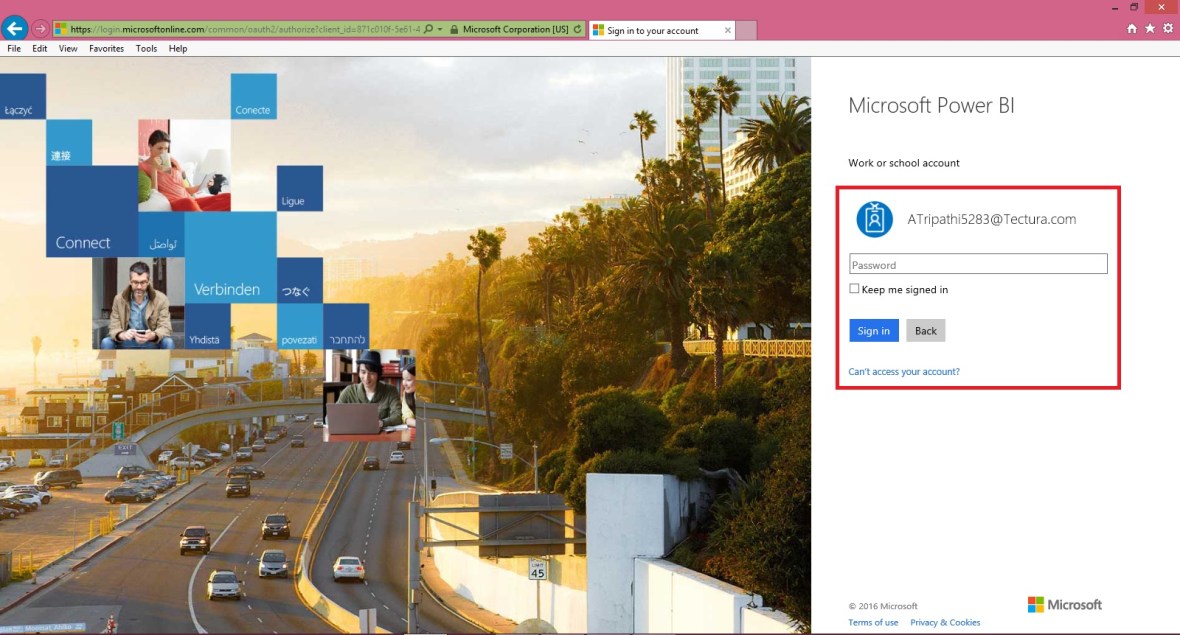Click inside the Password field
Image resolution: width=1180 pixels, height=635 pixels.
[978, 264]
